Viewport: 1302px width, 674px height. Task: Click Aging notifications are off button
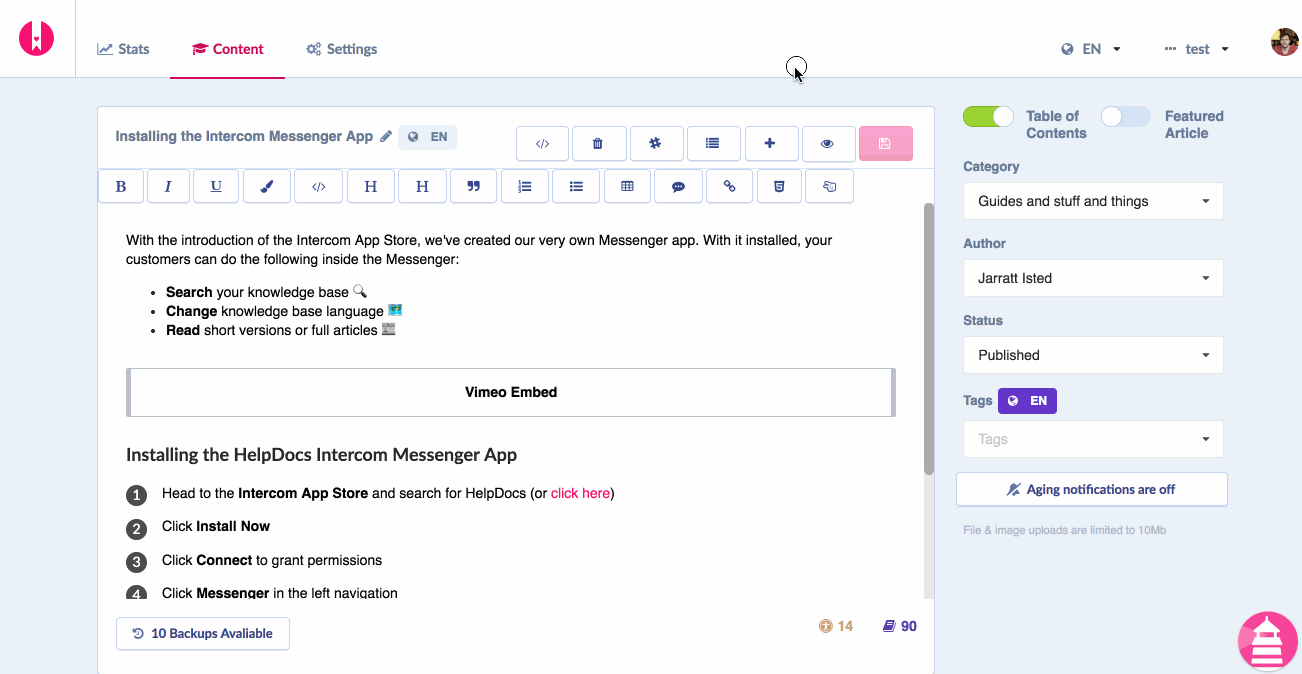(x=1092, y=489)
